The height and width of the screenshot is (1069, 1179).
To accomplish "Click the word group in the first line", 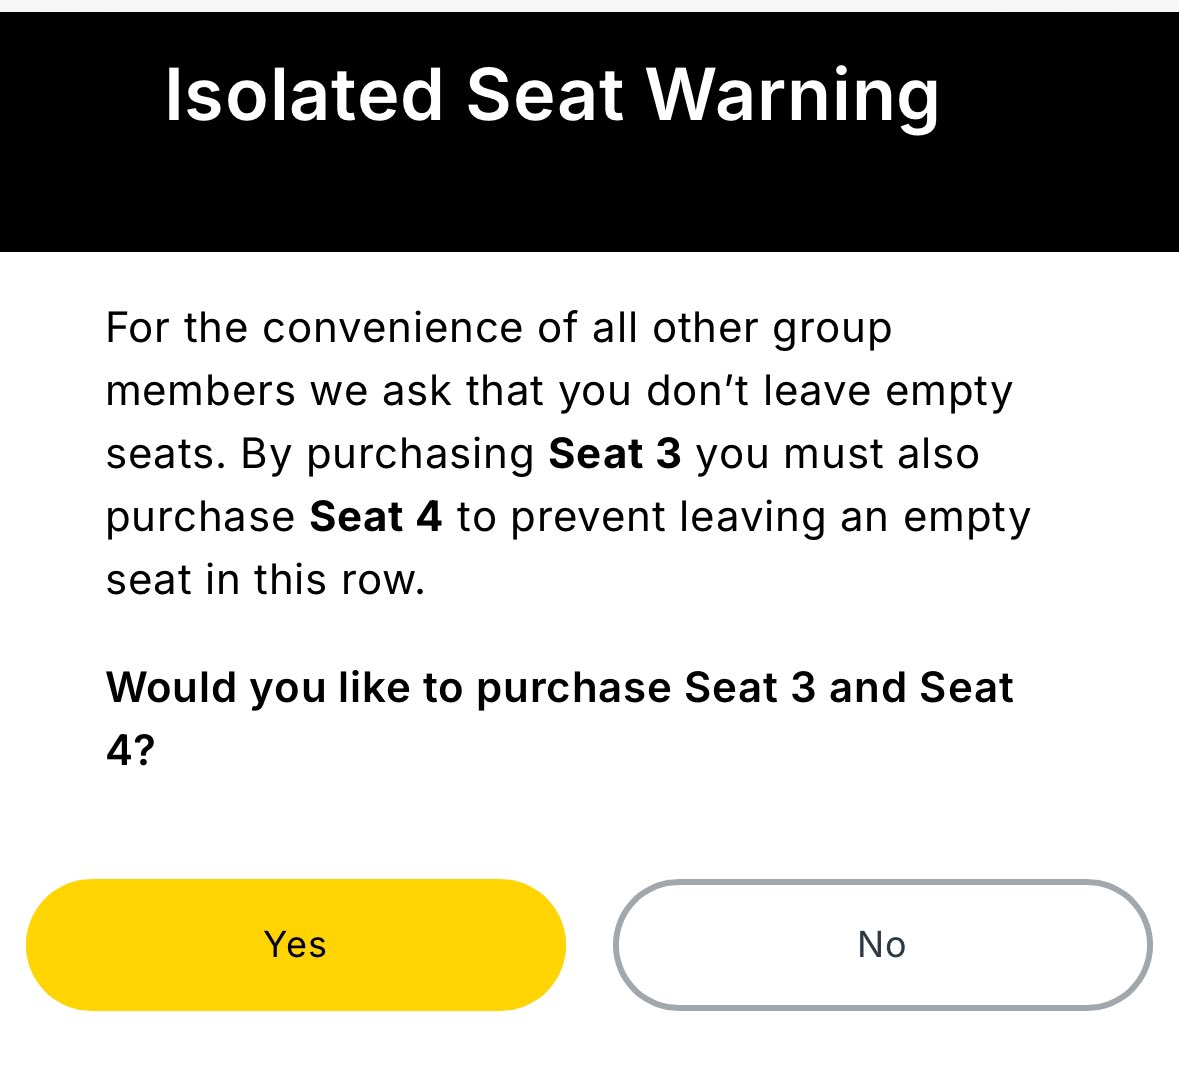I will tap(832, 331).
